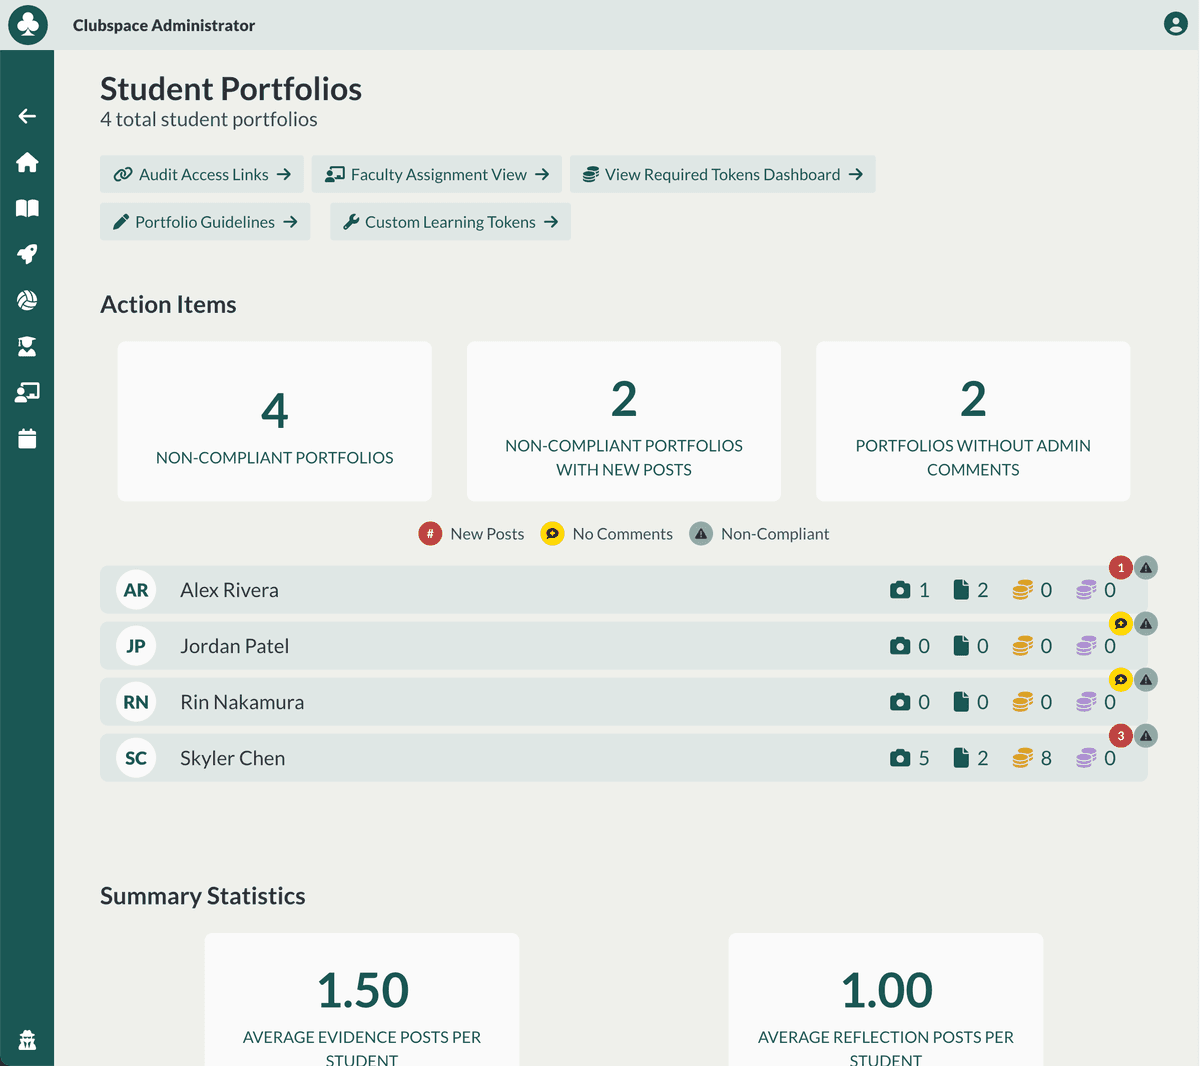The image size is (1200, 1066).
Task: Click Jordan Patel's yellow no-comments badge
Action: tap(1121, 624)
